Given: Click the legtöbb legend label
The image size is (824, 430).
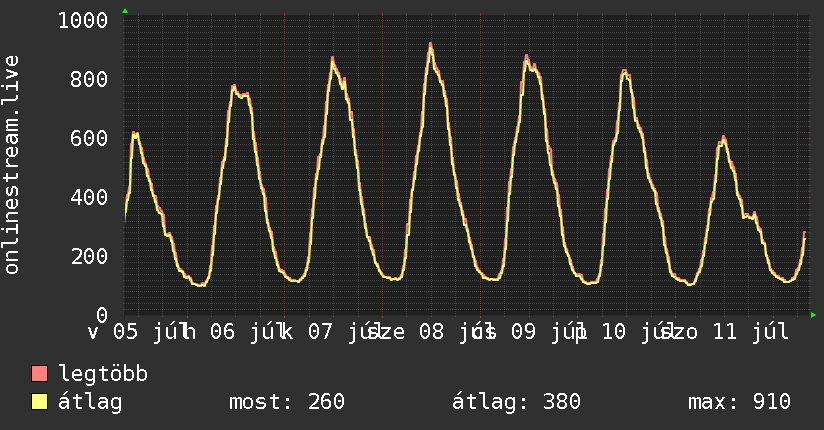Looking at the screenshot, I should pos(103,374).
